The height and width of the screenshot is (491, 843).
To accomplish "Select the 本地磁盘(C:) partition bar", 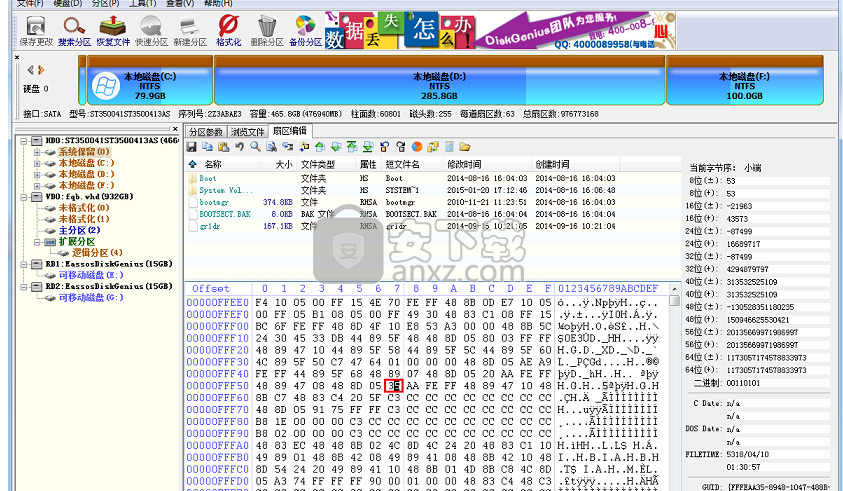I will (x=149, y=81).
